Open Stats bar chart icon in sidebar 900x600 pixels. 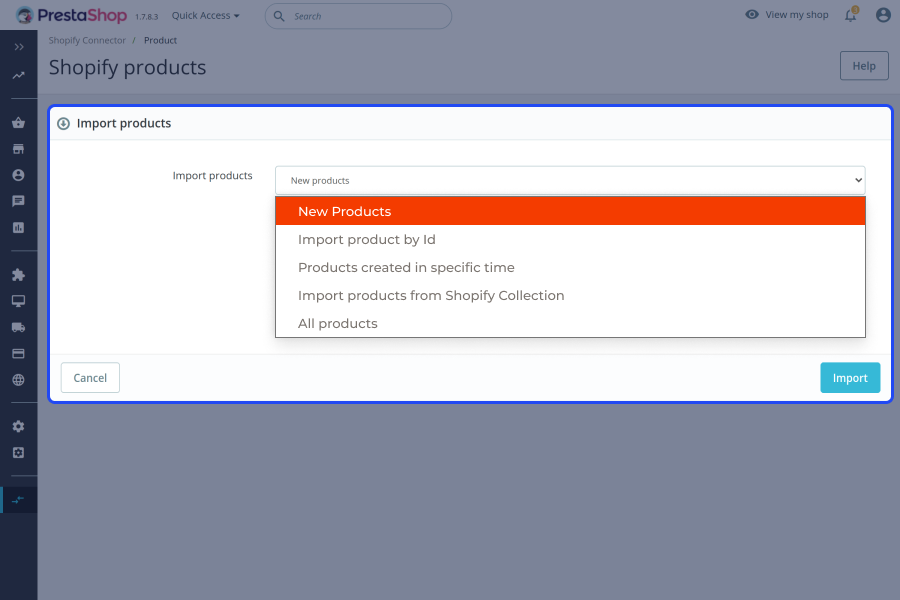click(18, 227)
